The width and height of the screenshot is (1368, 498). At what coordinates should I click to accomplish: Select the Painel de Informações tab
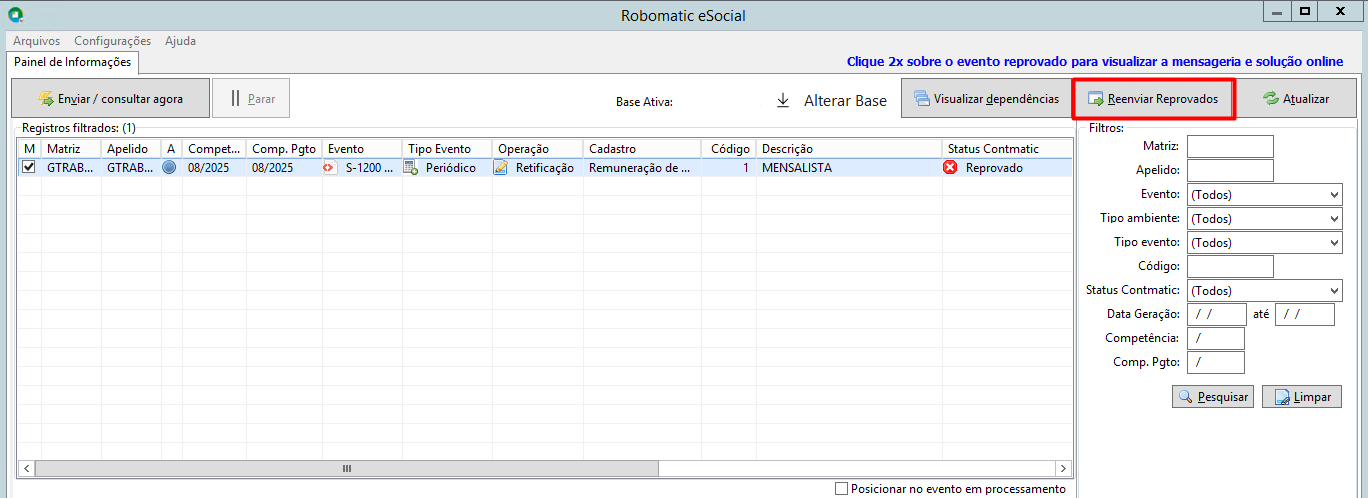(x=73, y=62)
